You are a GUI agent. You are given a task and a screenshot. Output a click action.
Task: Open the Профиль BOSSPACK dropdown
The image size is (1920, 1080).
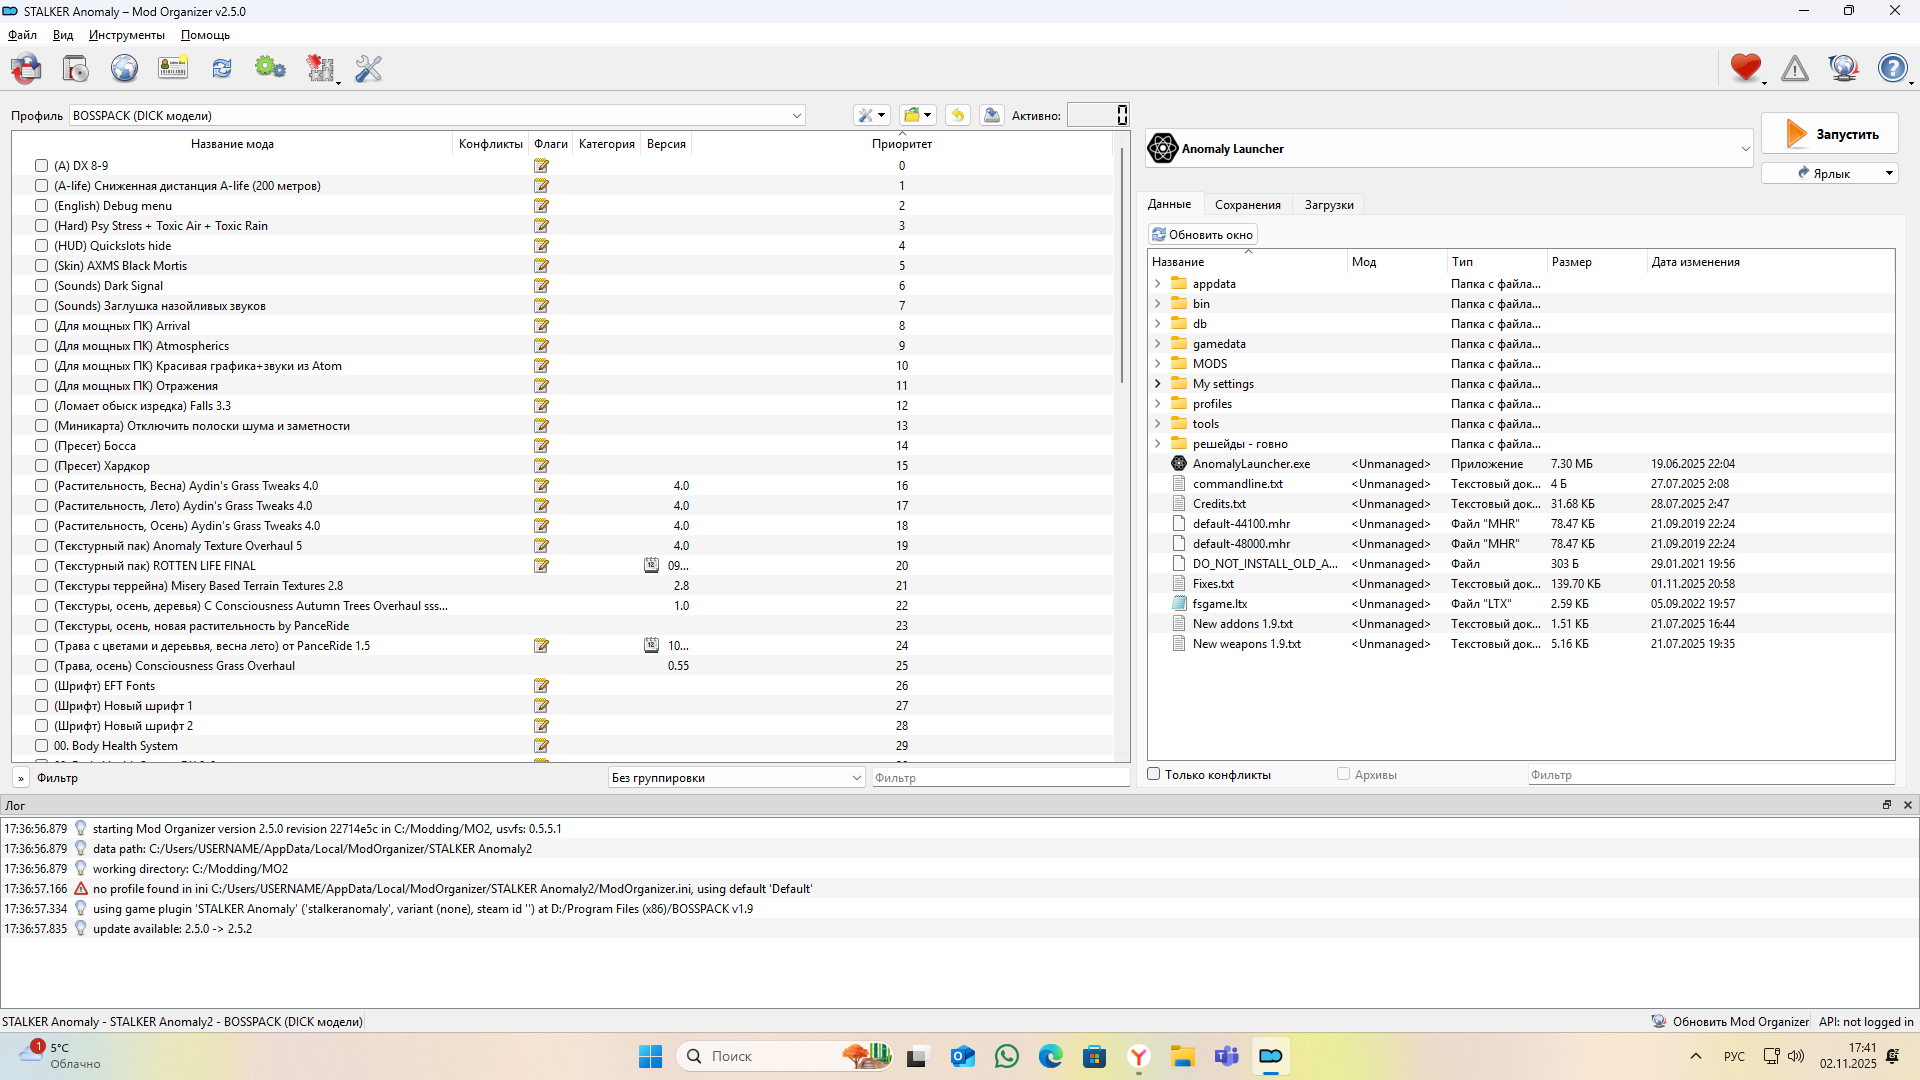tap(437, 116)
